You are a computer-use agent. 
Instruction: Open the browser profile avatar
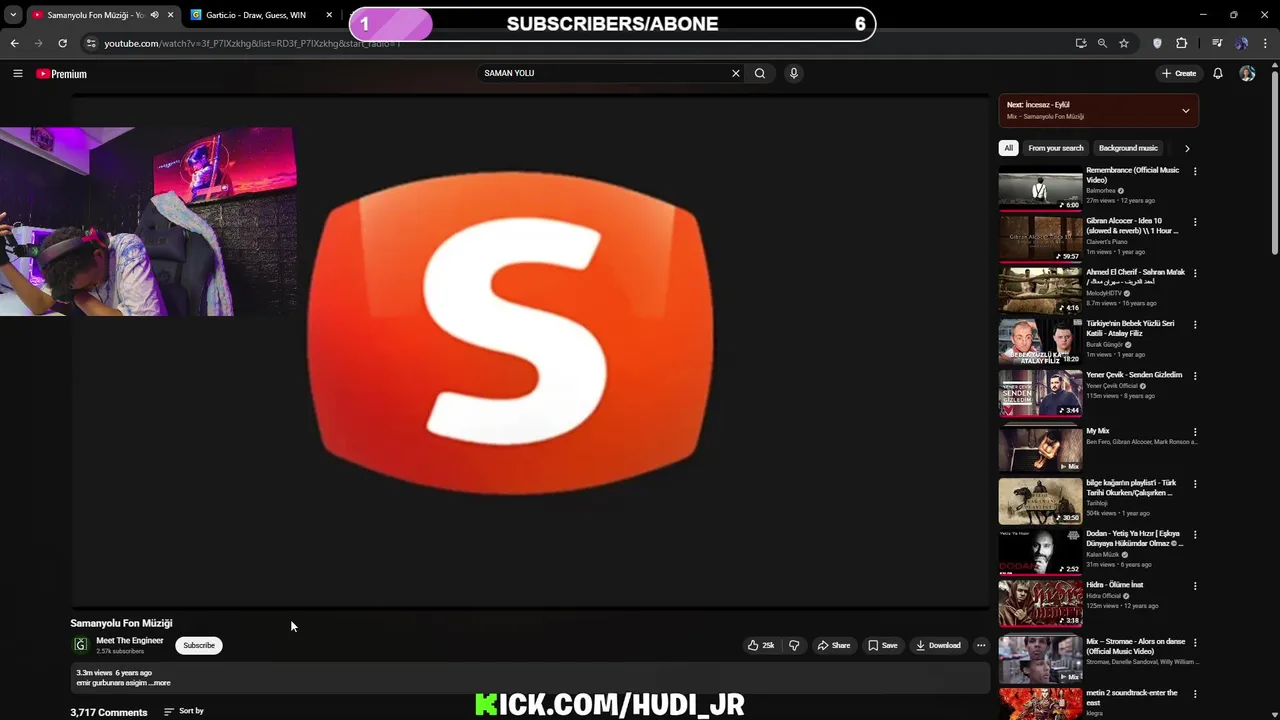point(1241,43)
